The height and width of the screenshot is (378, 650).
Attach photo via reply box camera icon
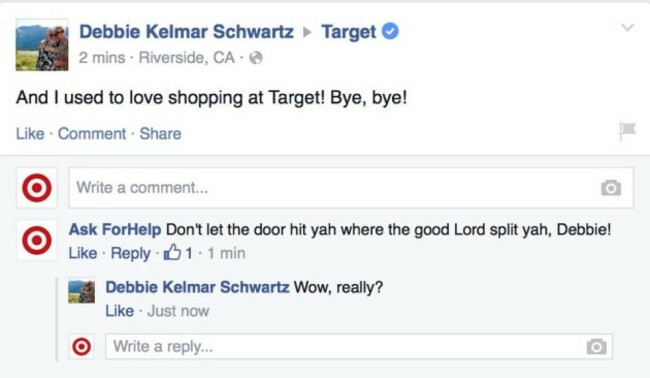(597, 346)
